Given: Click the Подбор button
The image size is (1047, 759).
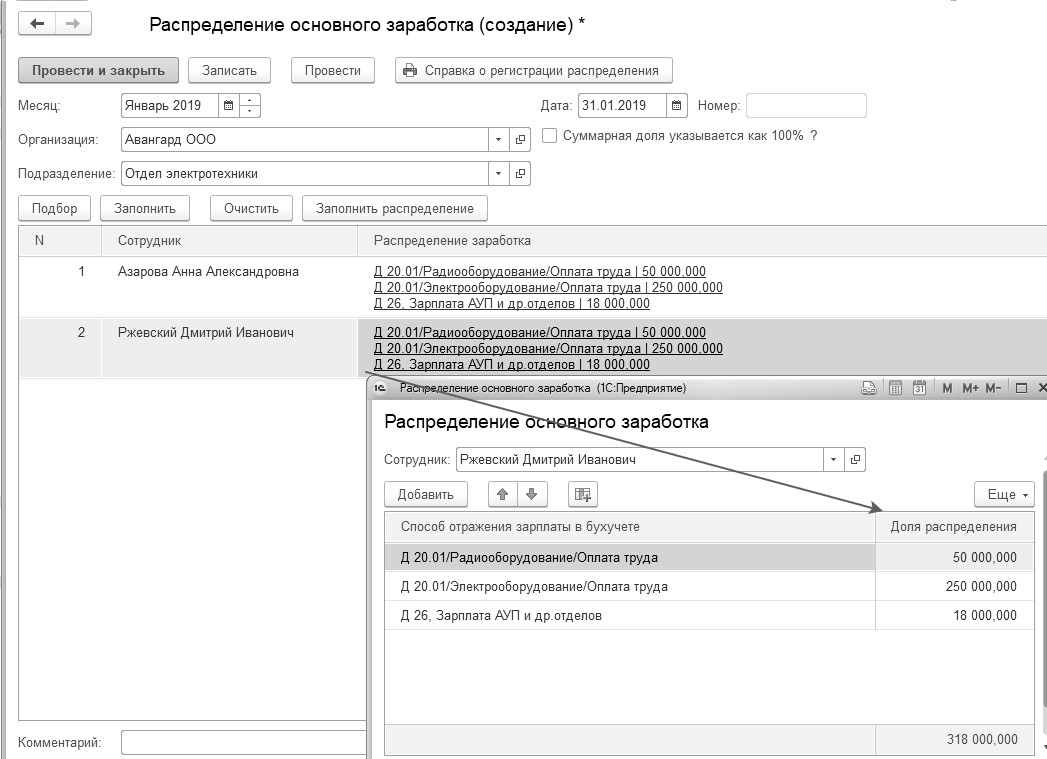Looking at the screenshot, I should click(55, 208).
